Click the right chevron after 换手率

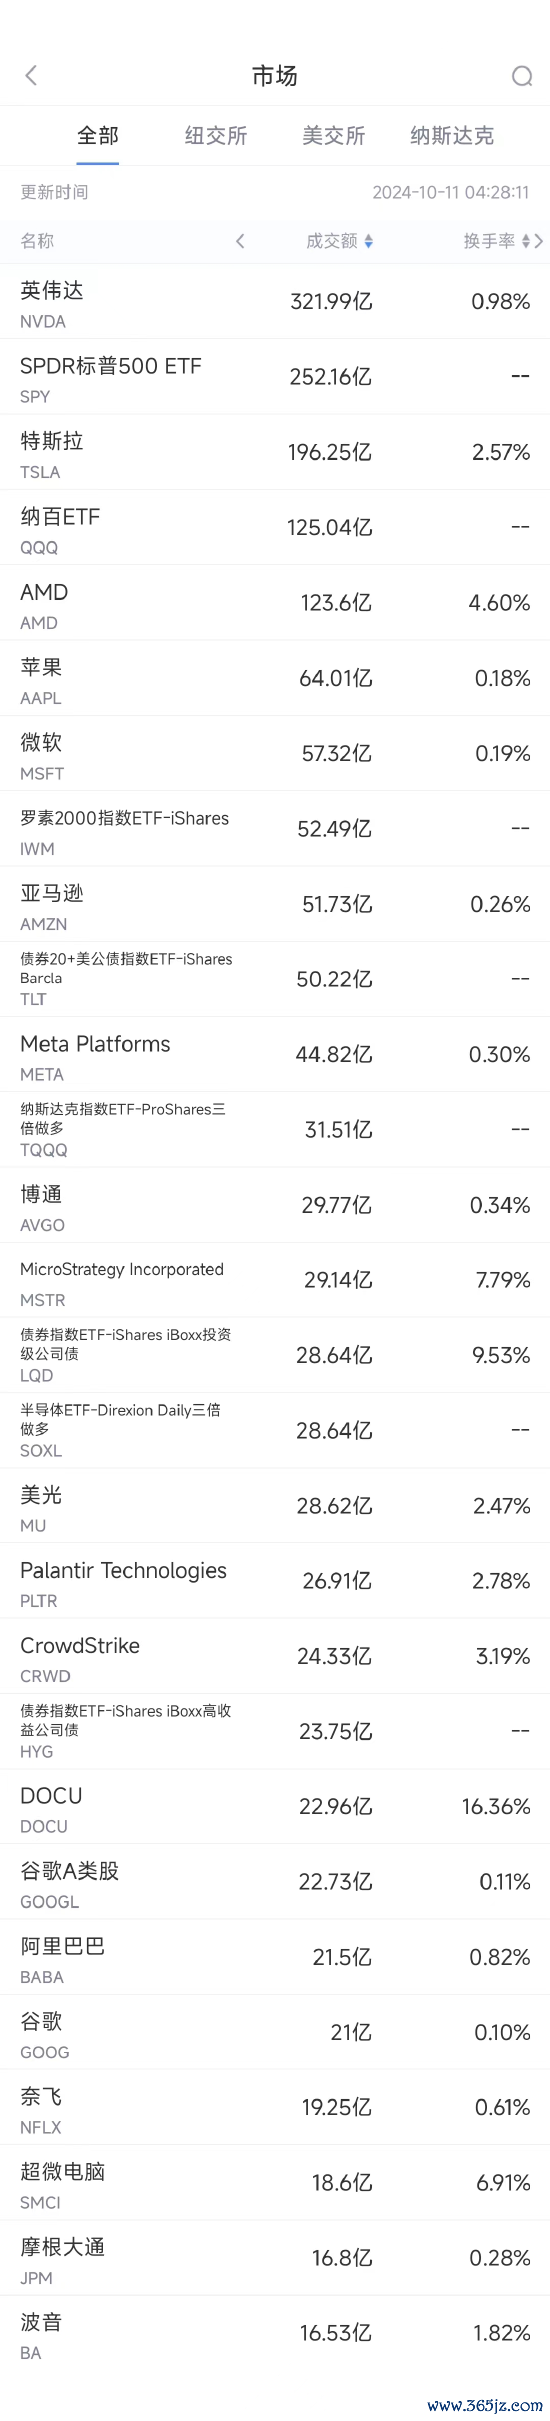click(x=539, y=241)
